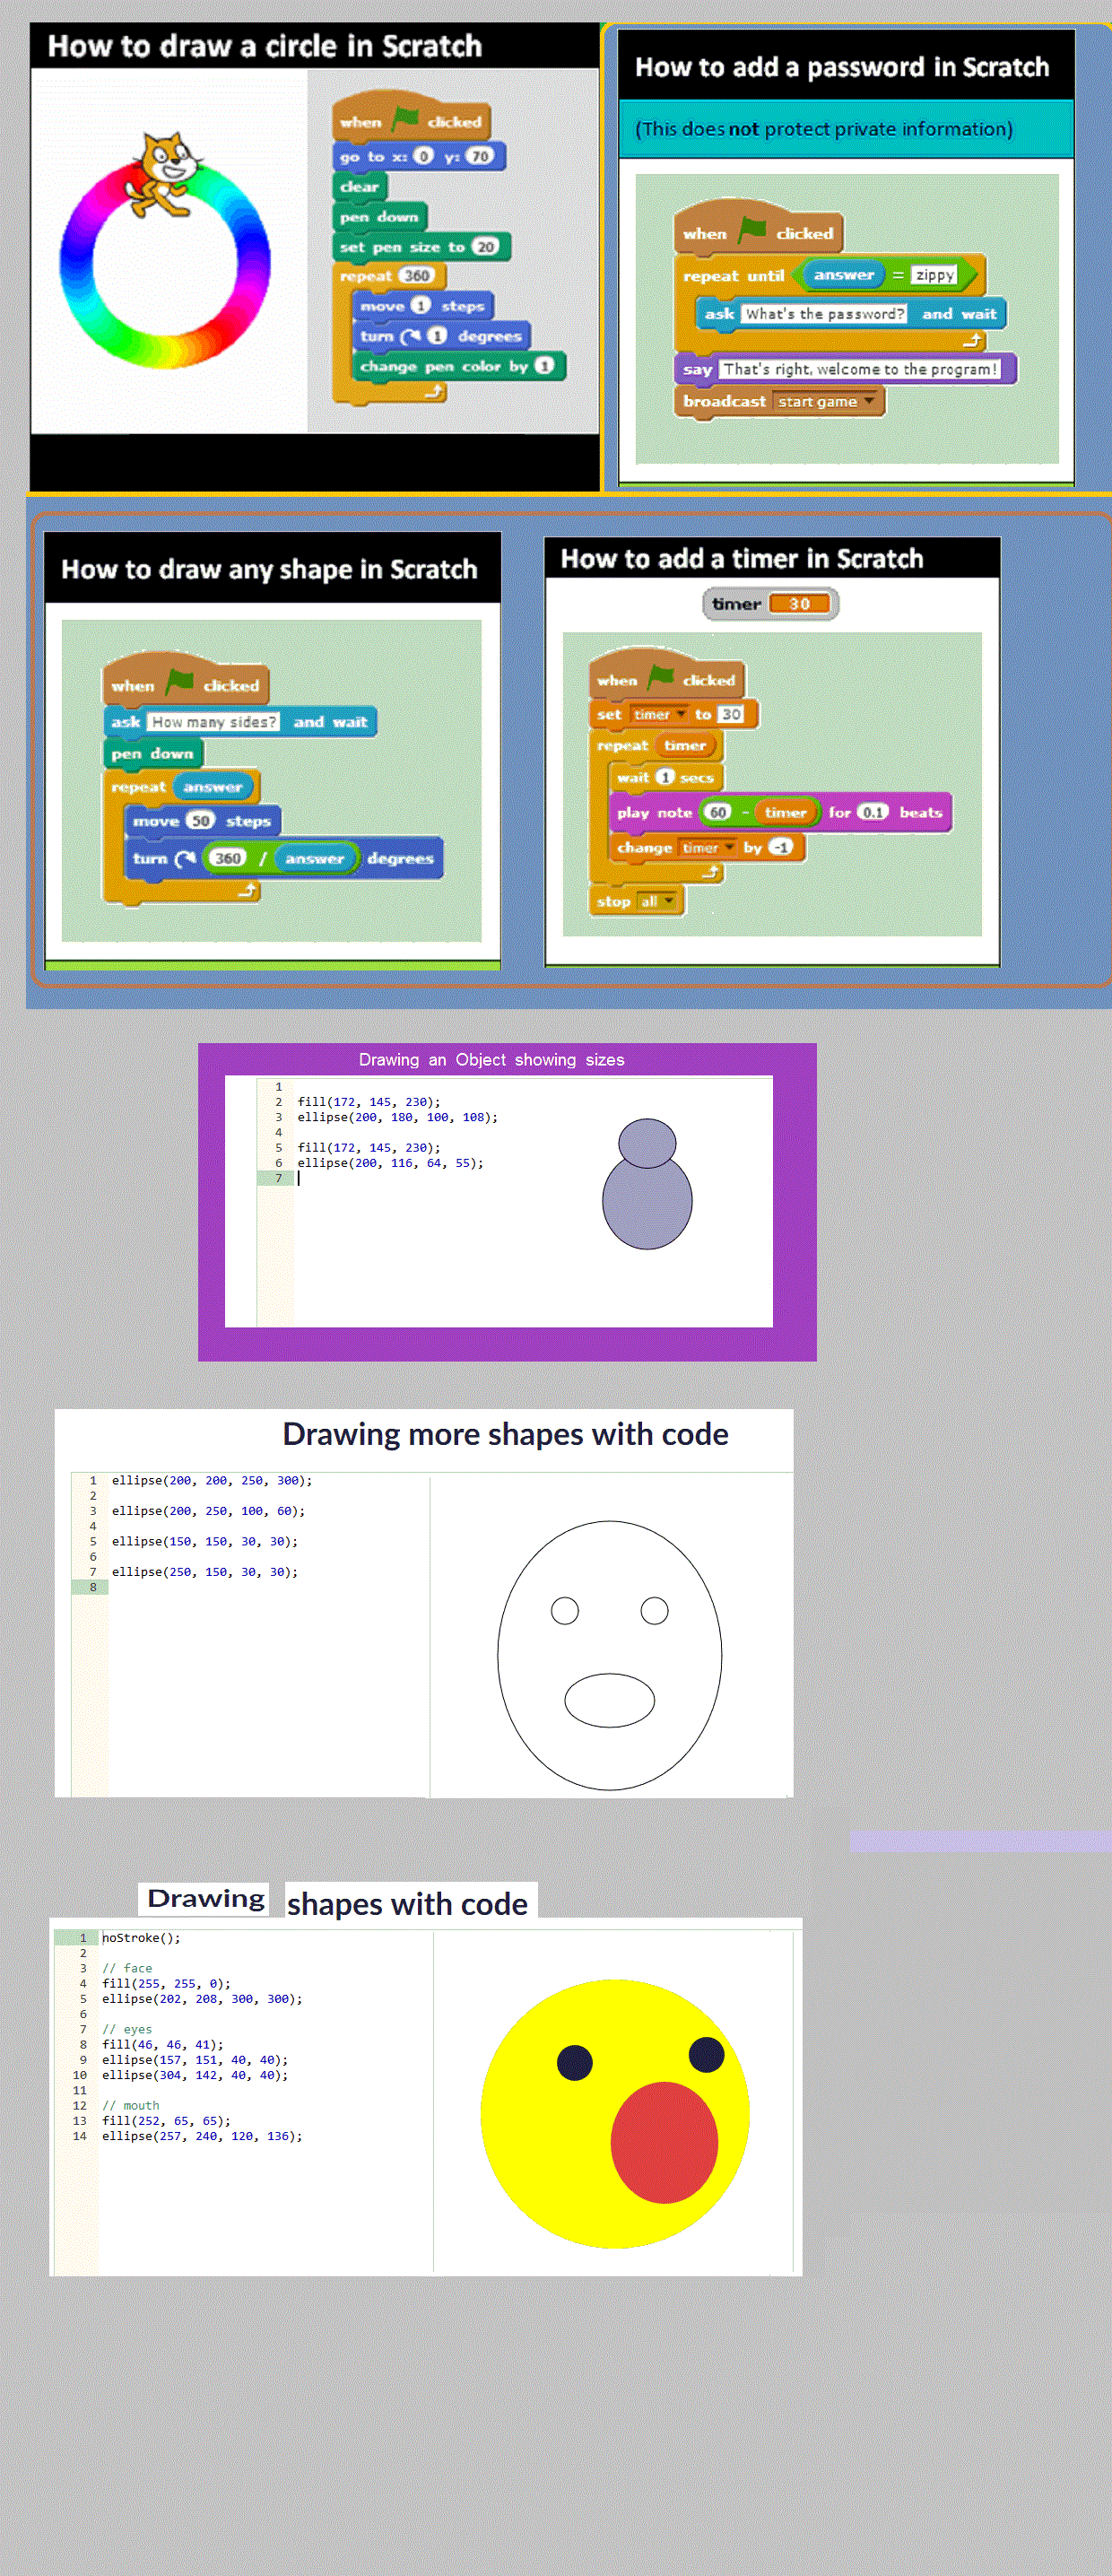Click the code line 'ellipse(257, 240, 120, 136);'
This screenshot has height=2576, width=1112.
tap(202, 2135)
